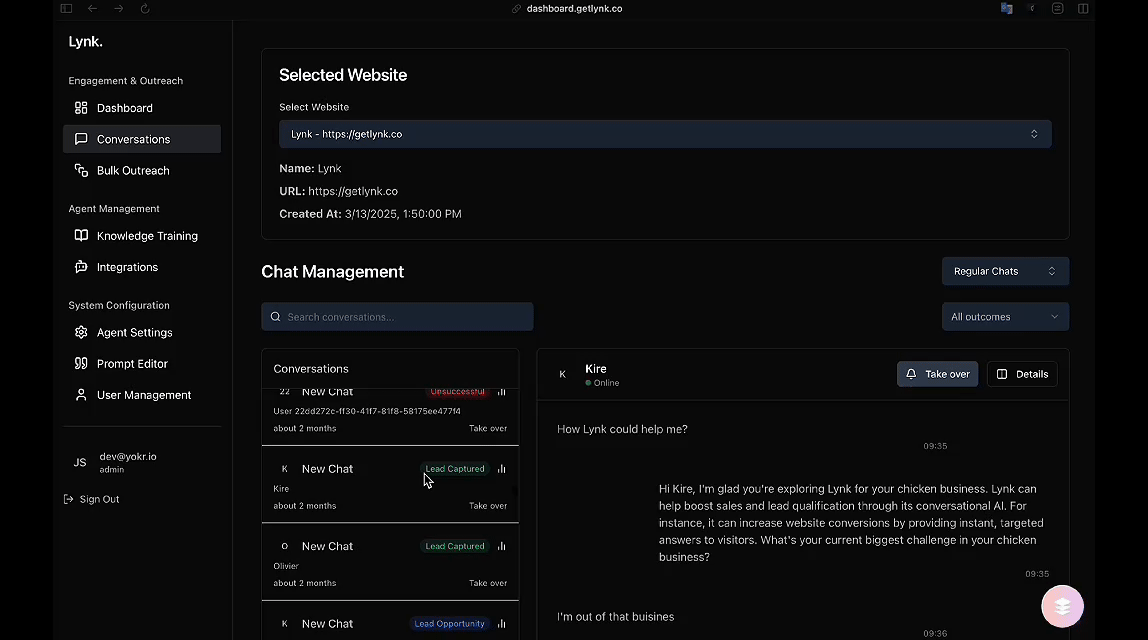The height and width of the screenshot is (640, 1148).
Task: Click the Integrations puzzle icon
Action: (81, 267)
